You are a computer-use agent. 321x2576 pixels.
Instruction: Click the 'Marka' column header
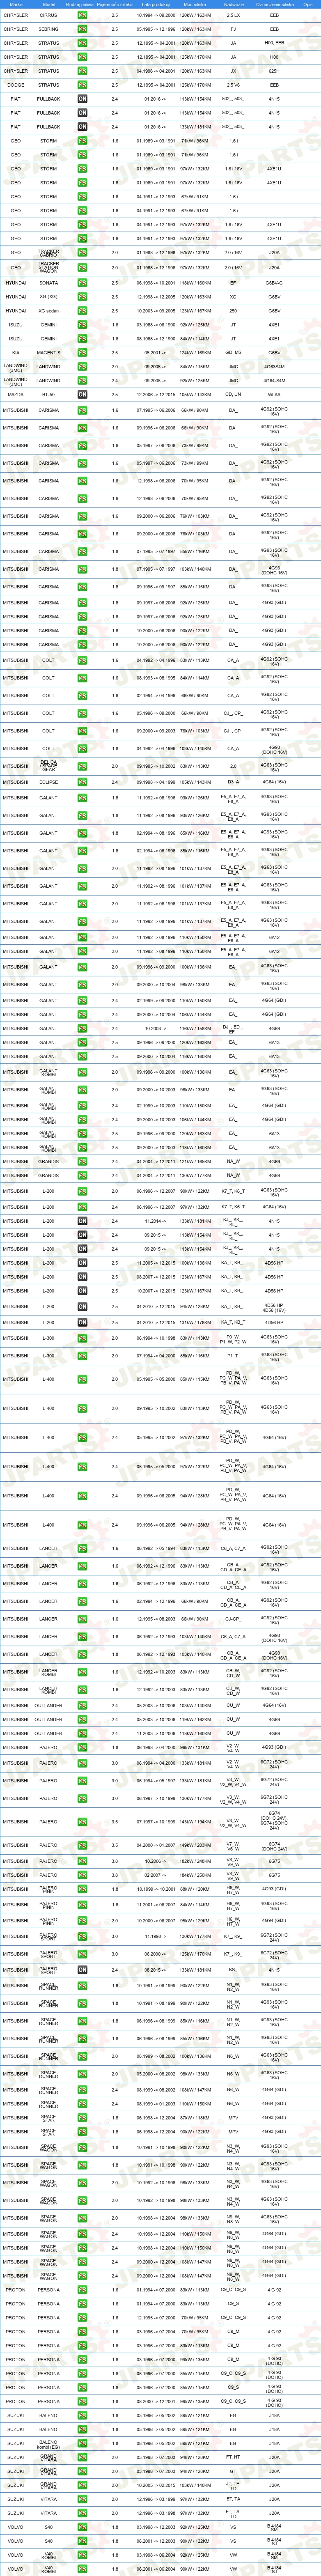16,4
